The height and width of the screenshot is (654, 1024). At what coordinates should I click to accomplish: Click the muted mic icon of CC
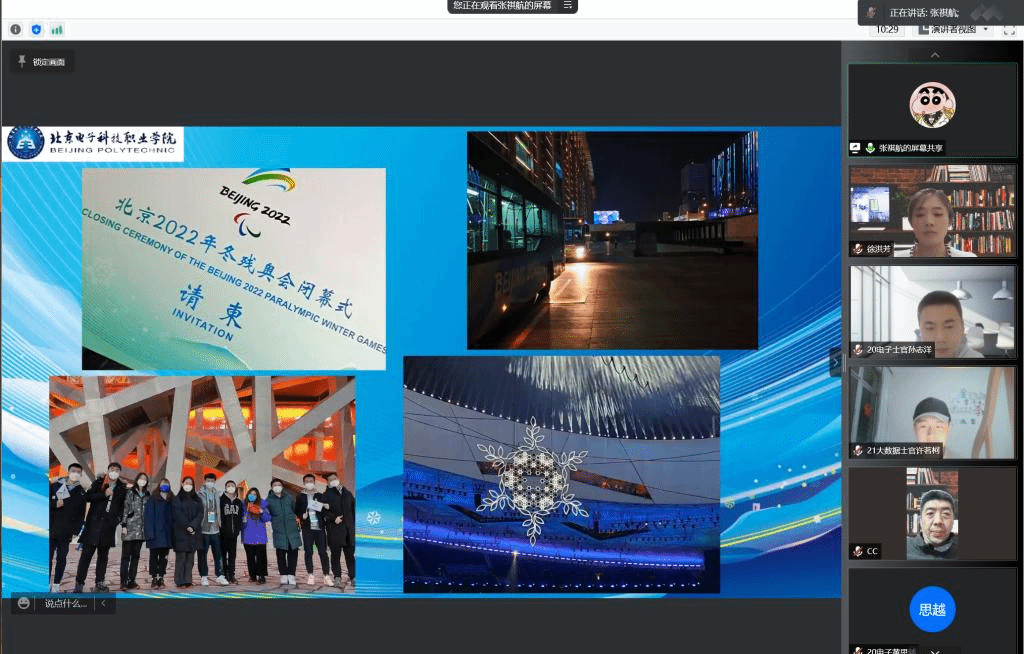[857, 551]
